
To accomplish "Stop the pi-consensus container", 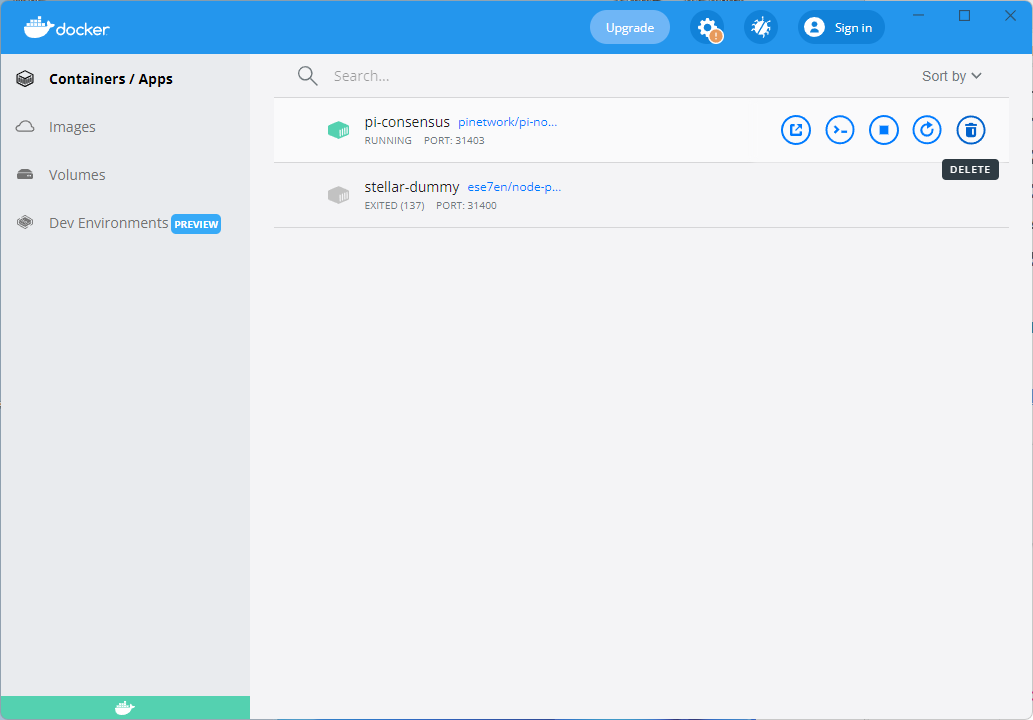I will point(883,130).
